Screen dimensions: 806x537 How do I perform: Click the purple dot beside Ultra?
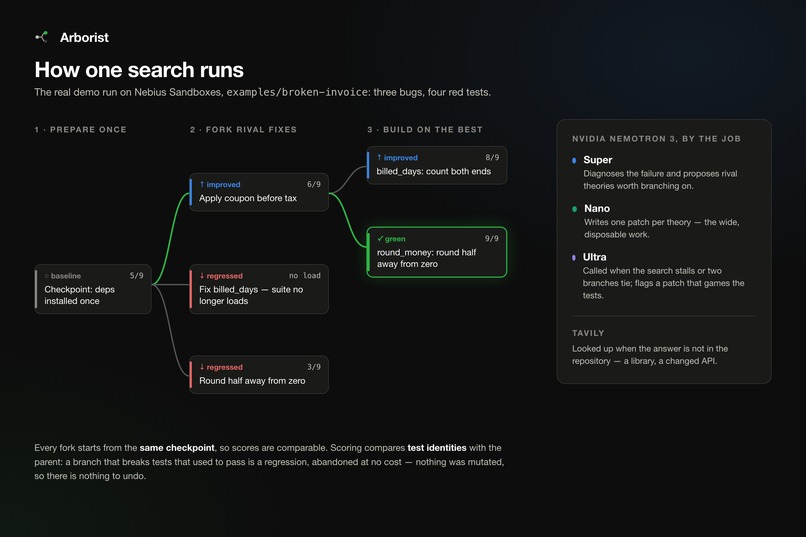point(574,257)
